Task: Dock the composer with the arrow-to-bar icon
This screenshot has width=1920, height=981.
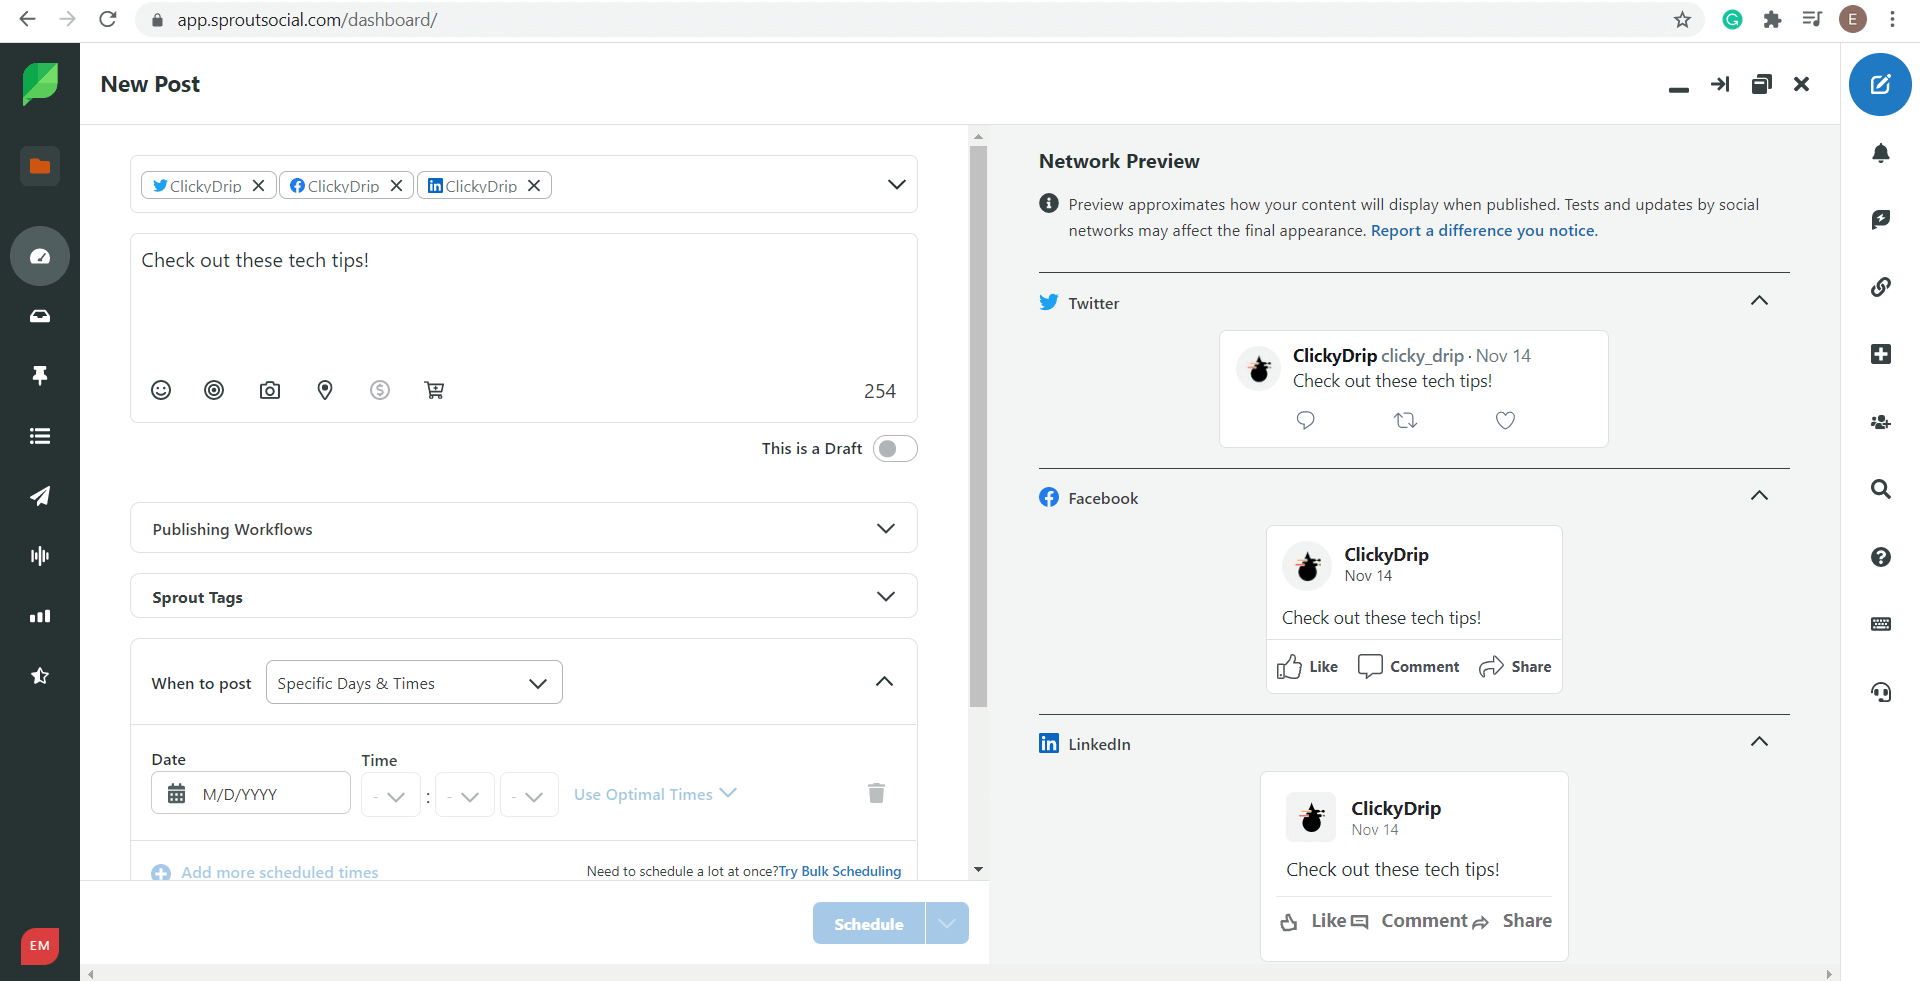Action: coord(1720,84)
